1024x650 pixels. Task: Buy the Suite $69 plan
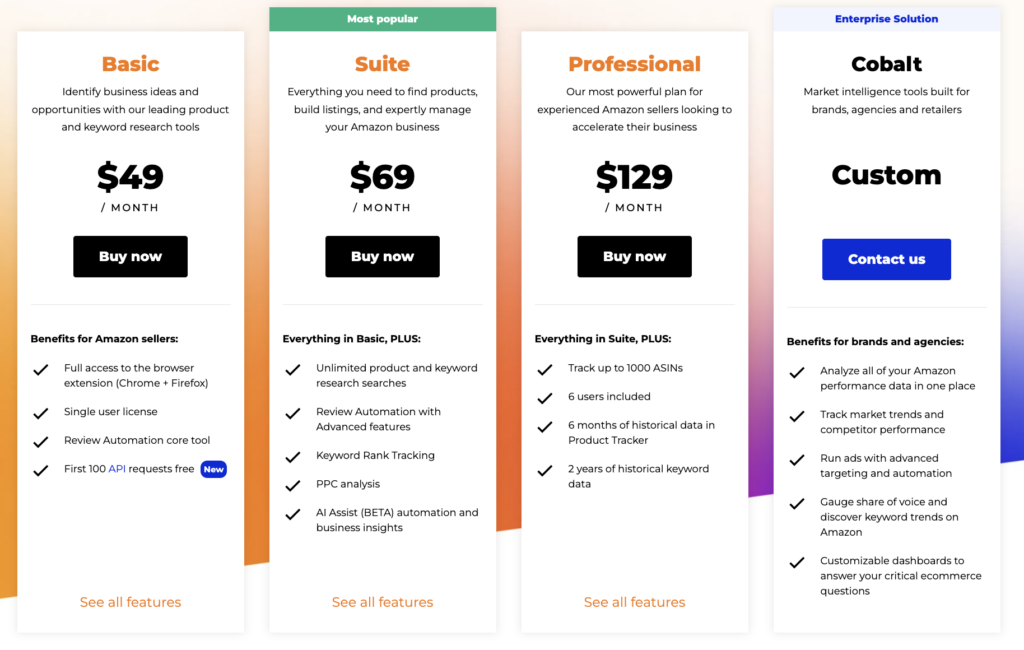382,257
